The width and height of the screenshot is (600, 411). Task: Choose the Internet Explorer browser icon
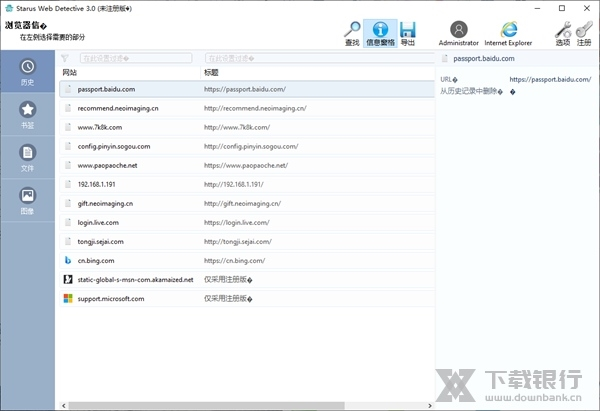pyautogui.click(x=508, y=33)
